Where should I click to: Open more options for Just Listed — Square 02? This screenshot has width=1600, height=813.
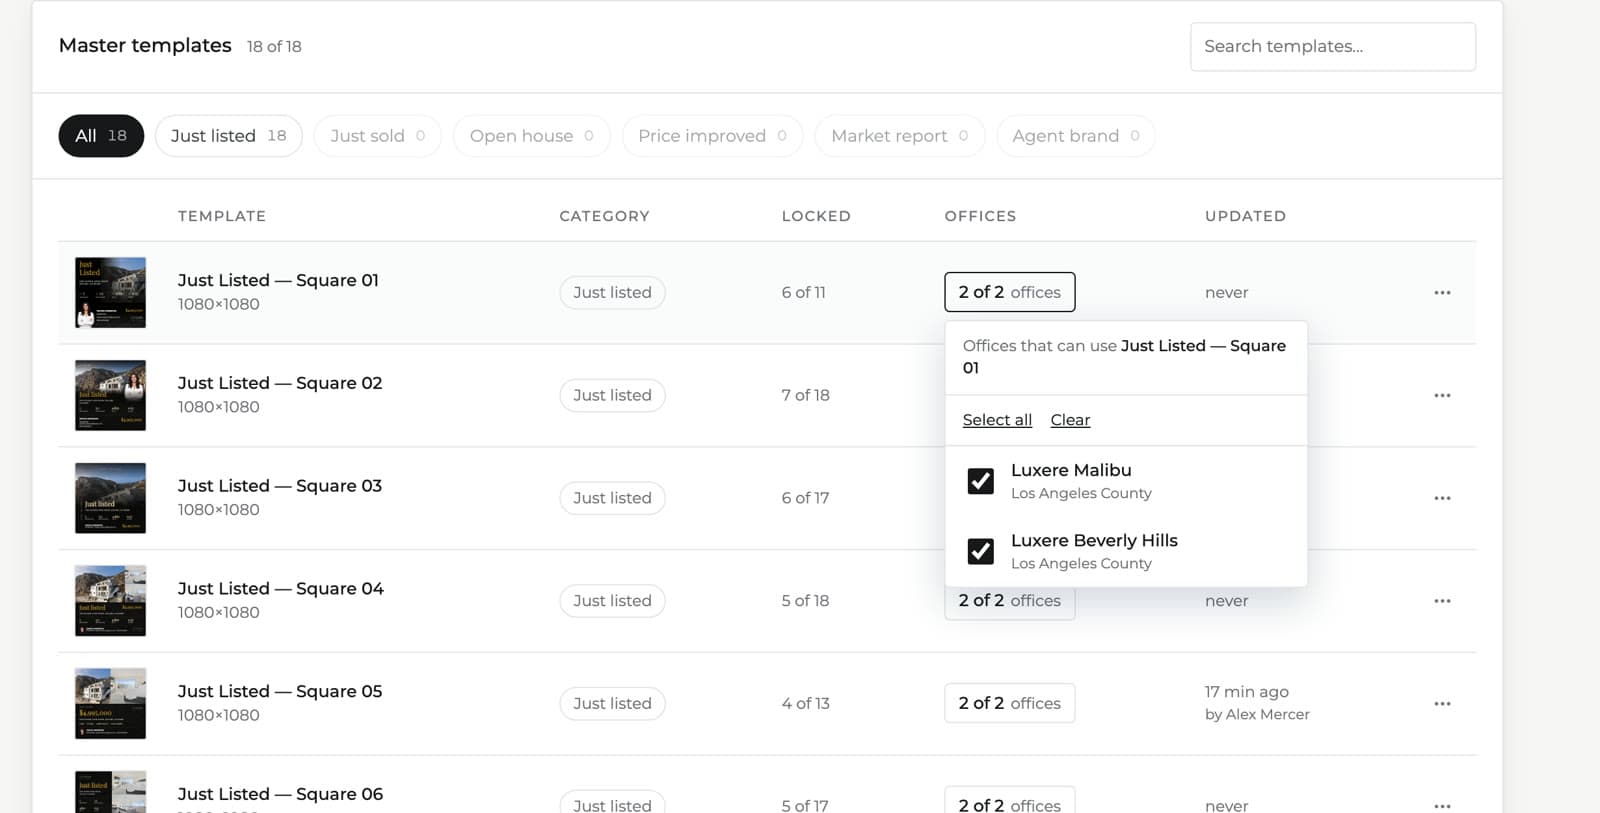[1442, 395]
